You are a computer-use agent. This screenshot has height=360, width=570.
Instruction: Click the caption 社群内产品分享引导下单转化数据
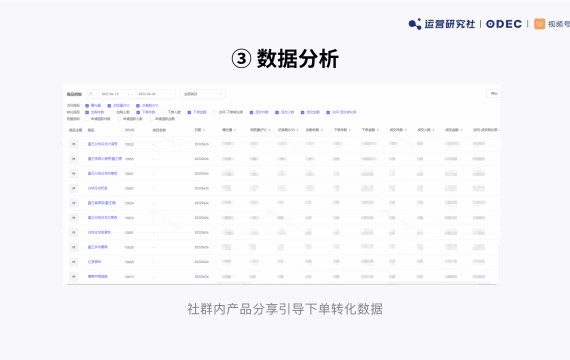285,309
